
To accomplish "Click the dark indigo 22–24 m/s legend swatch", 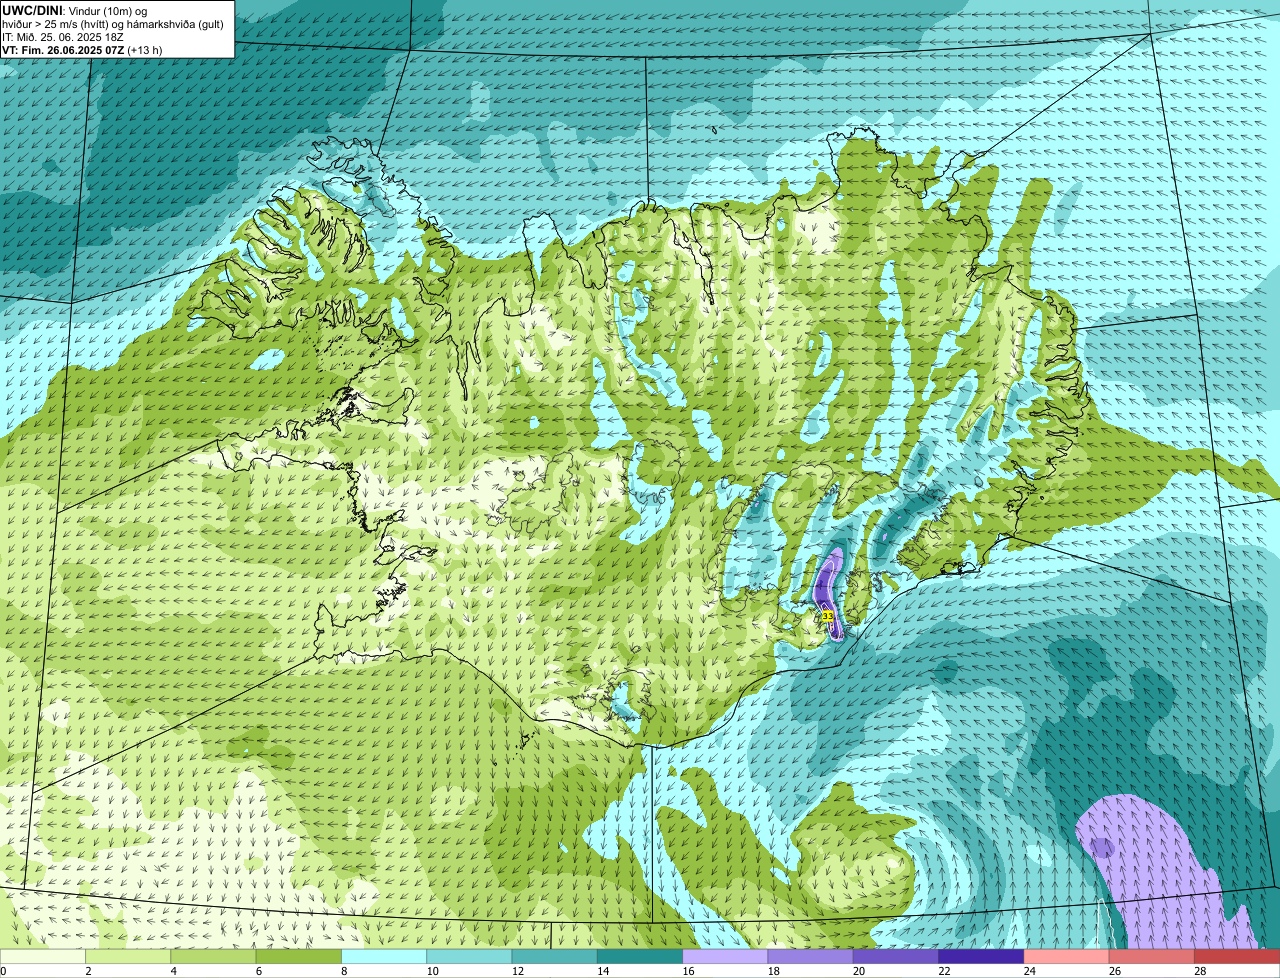I will point(981,956).
